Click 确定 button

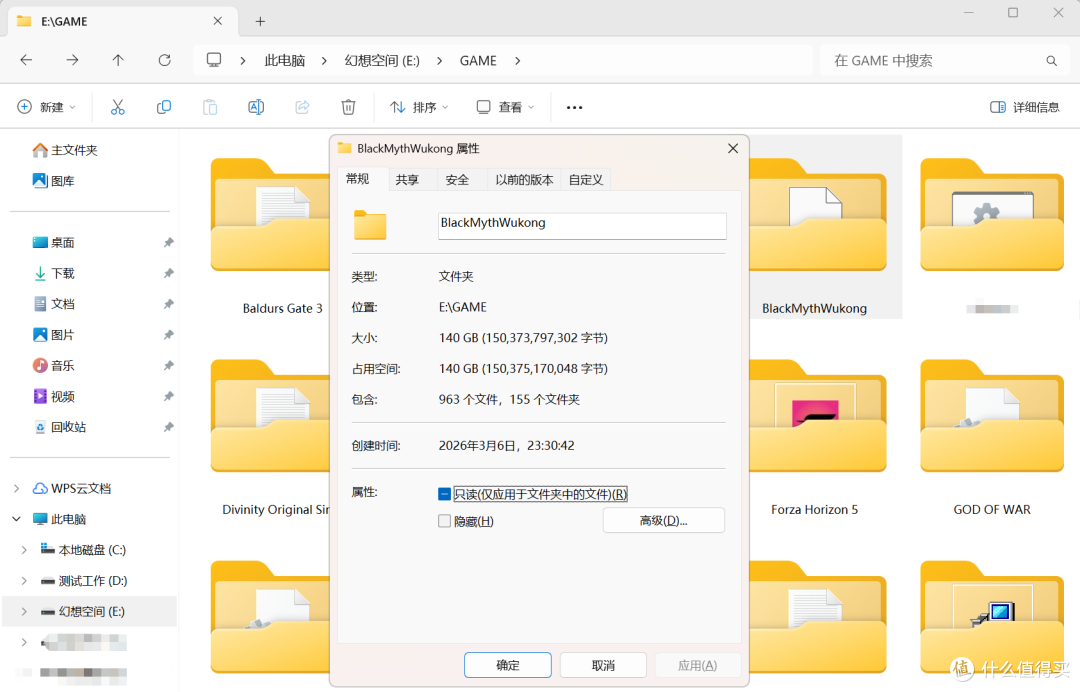508,665
